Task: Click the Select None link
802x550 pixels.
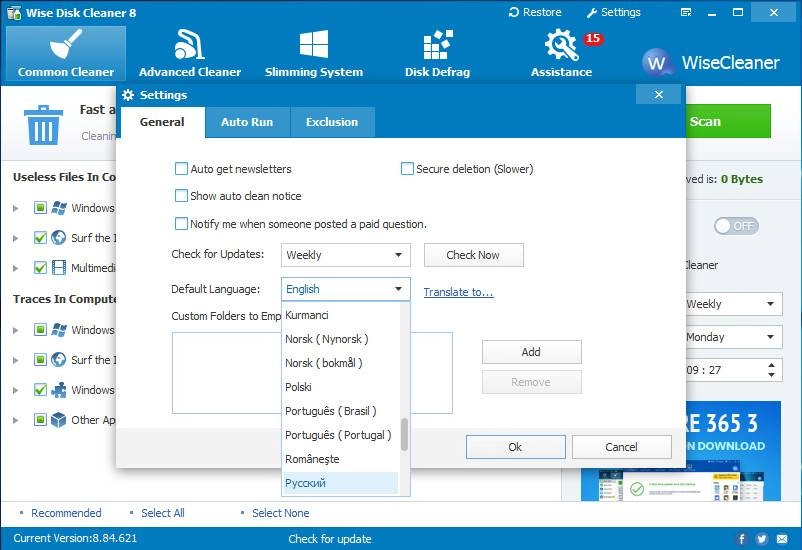Action: (280, 513)
